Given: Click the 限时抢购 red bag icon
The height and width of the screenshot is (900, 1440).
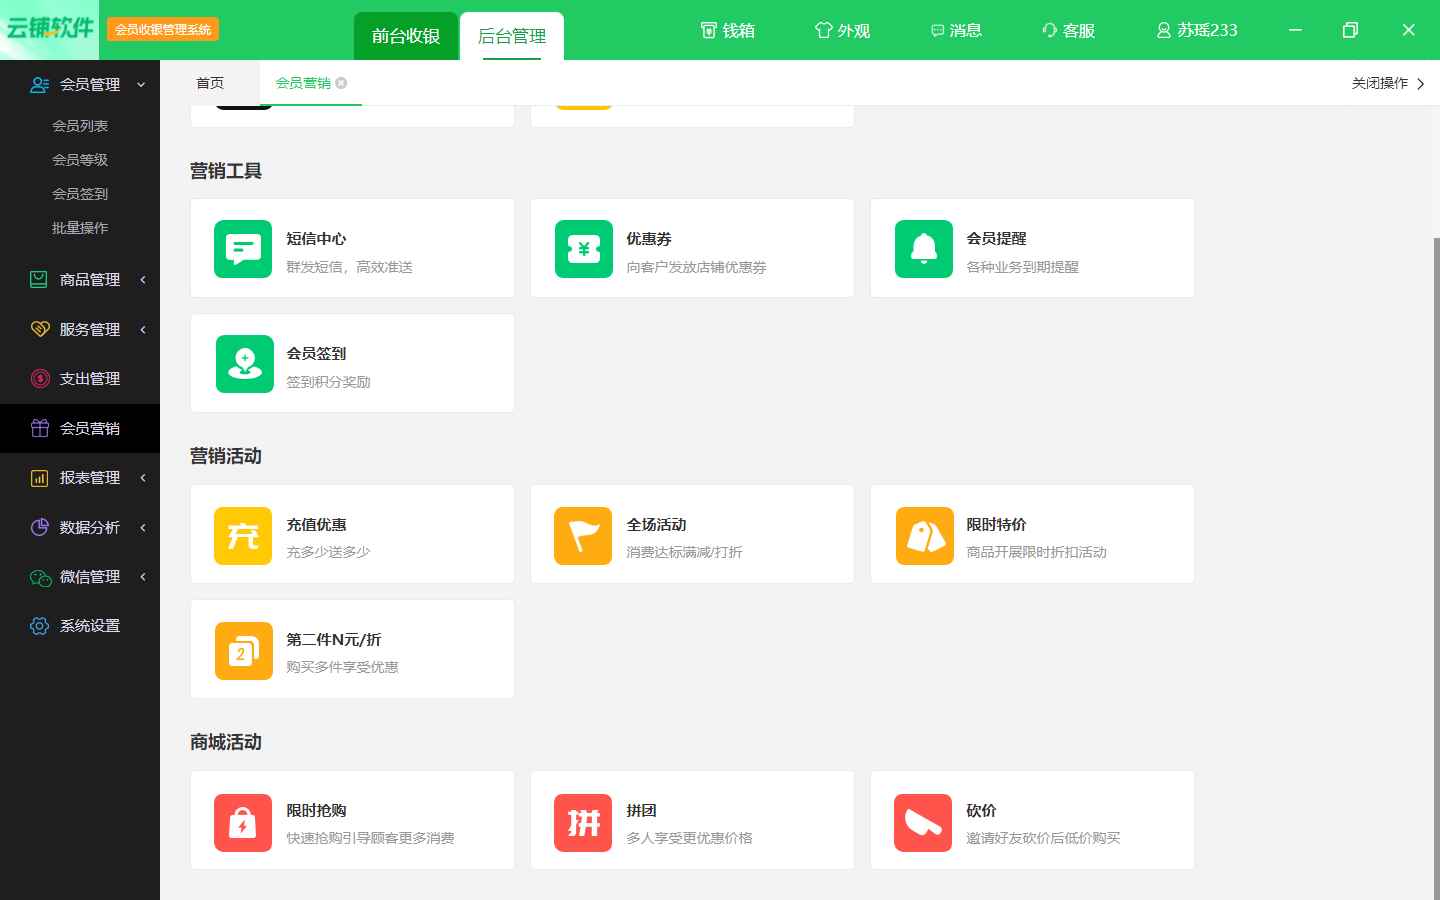Looking at the screenshot, I should pos(243,823).
